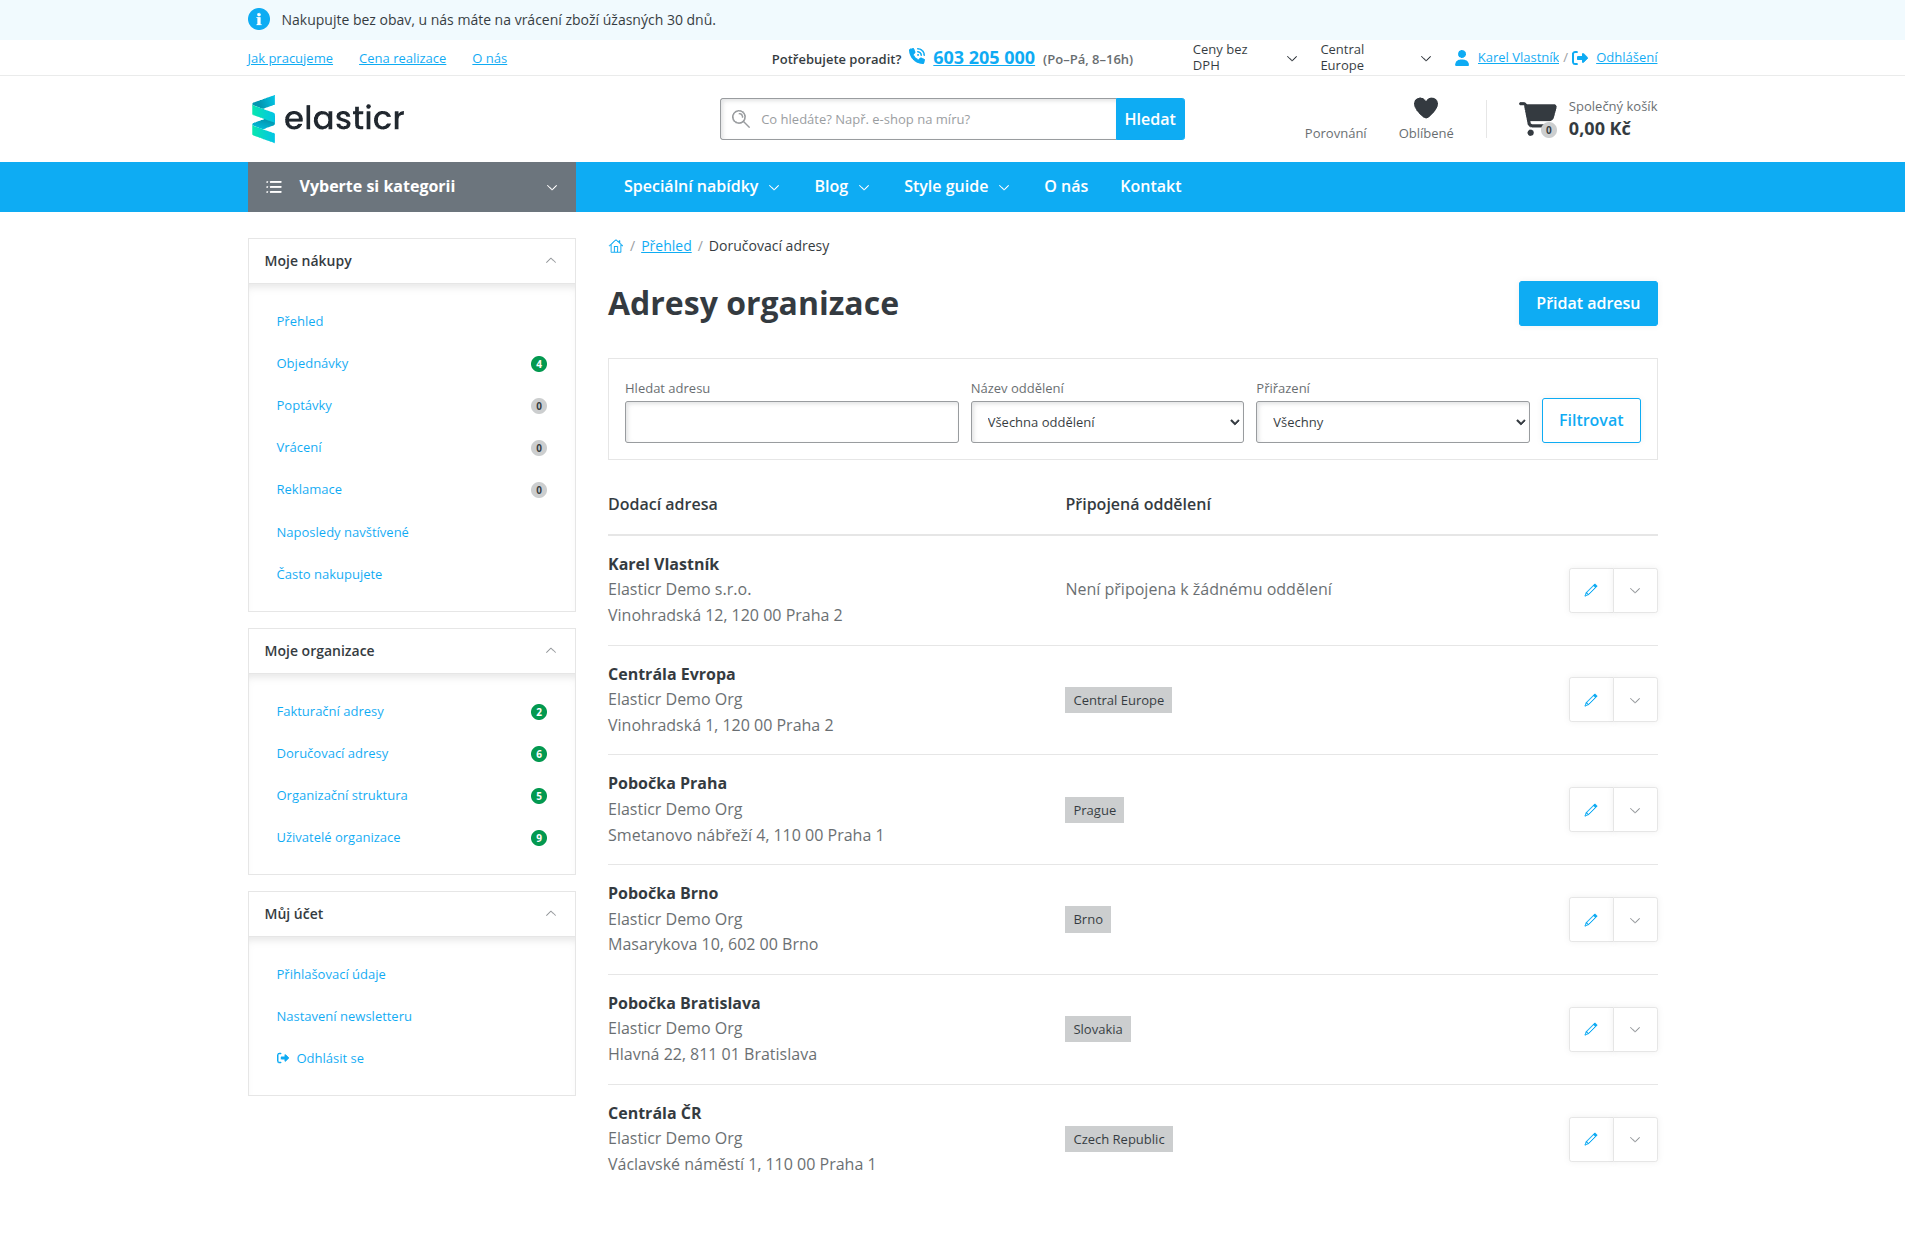Click the magnifier icon in search box

click(x=741, y=119)
